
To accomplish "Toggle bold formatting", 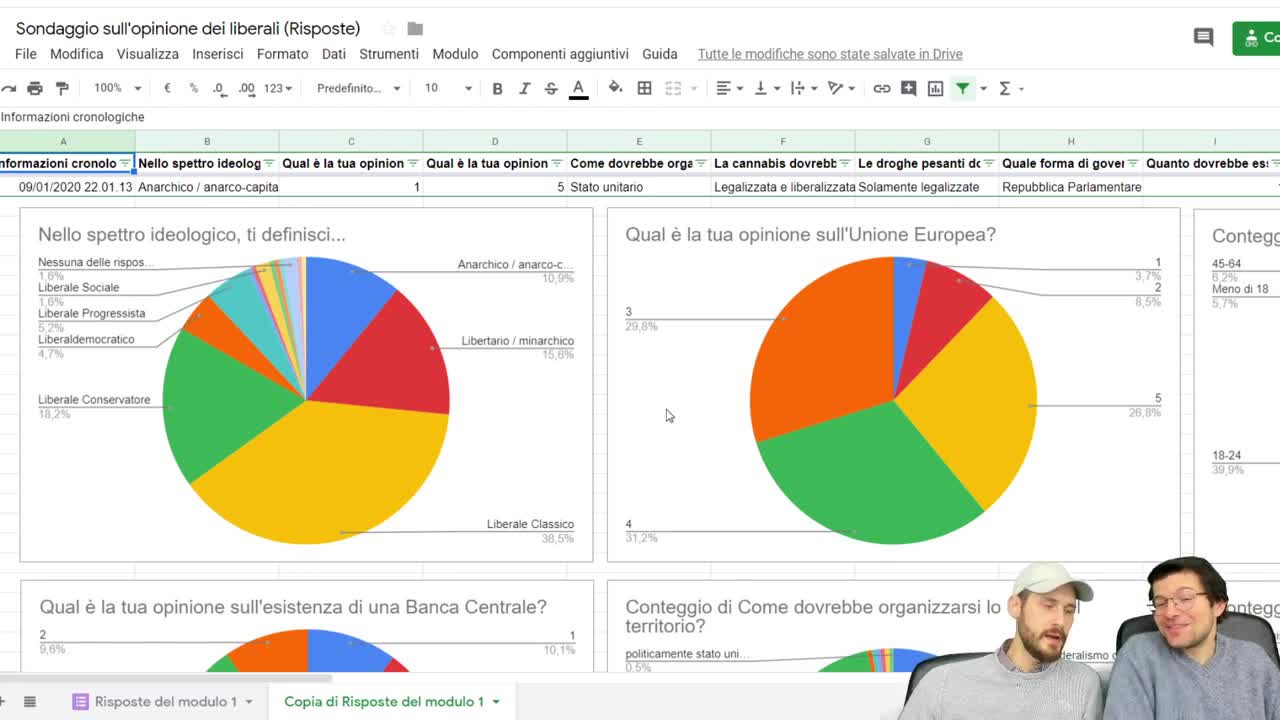I will (497, 88).
